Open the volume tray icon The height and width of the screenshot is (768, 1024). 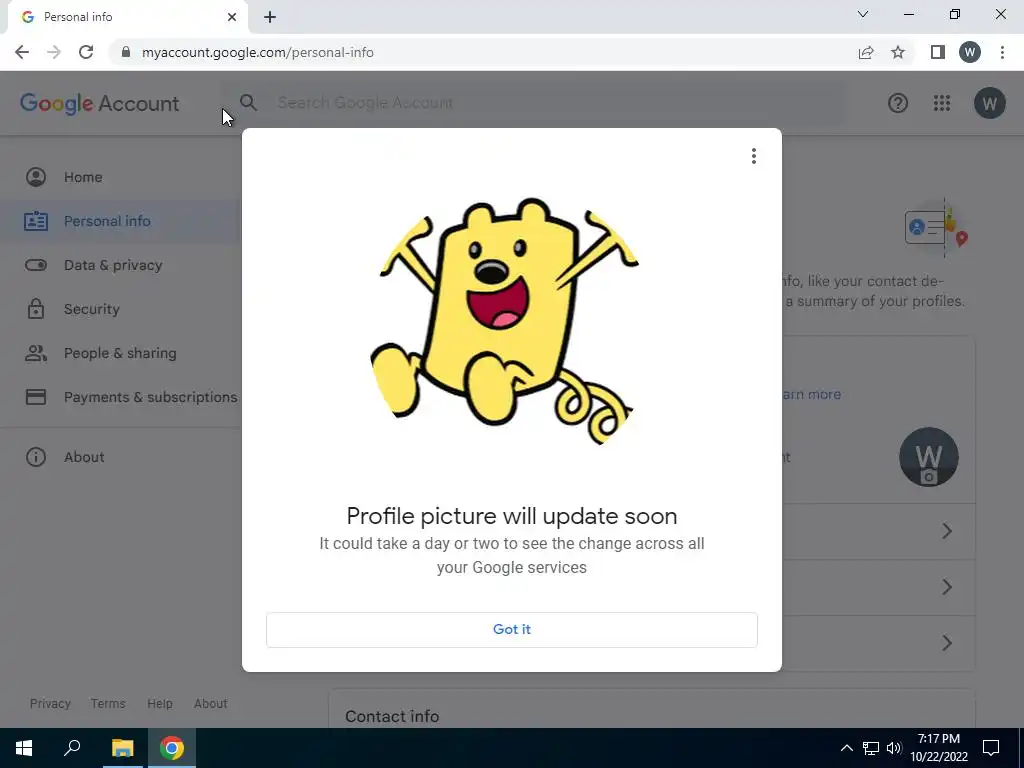tap(894, 748)
